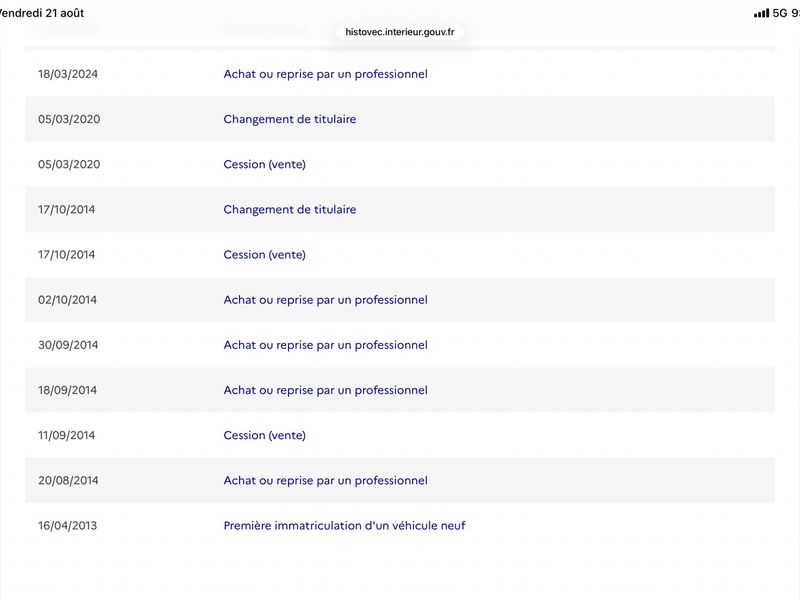Image resolution: width=800 pixels, height=600 pixels.
Task: Open Changement de titulaire dated 05/03/2020
Action: 290,119
